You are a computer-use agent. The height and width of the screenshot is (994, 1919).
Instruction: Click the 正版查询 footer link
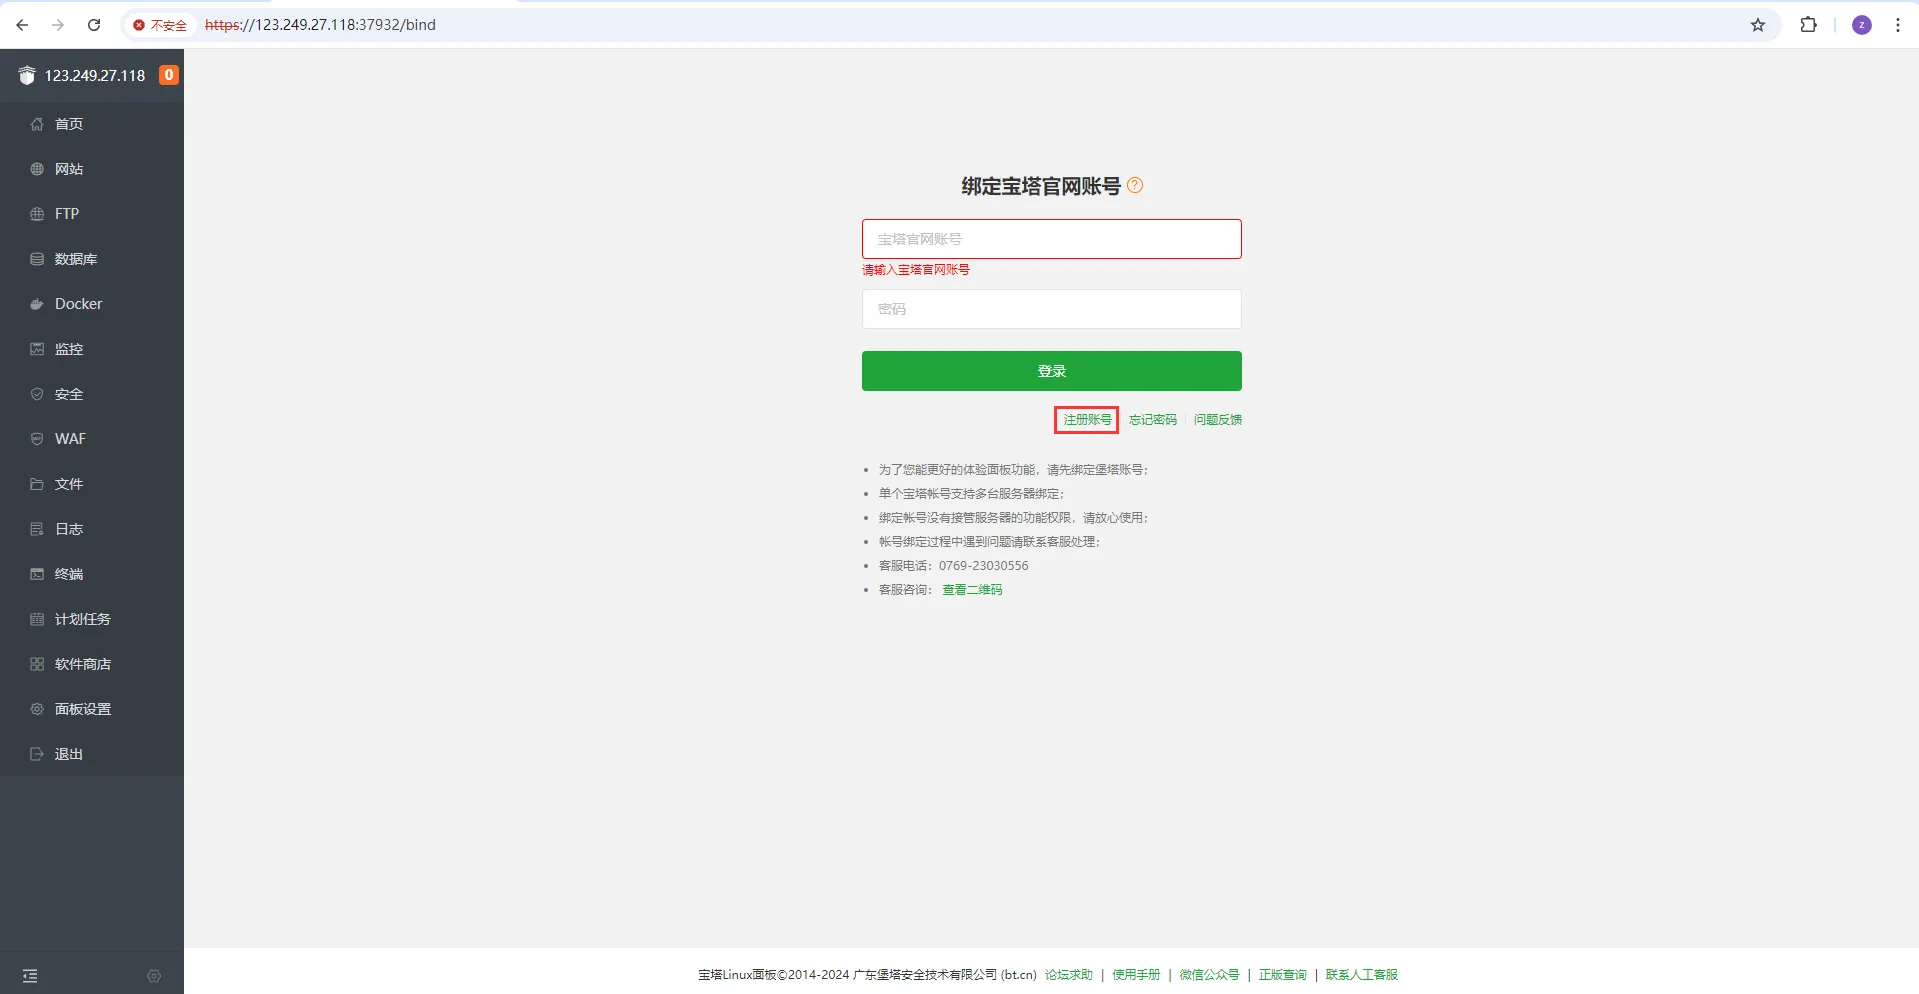click(x=1283, y=975)
